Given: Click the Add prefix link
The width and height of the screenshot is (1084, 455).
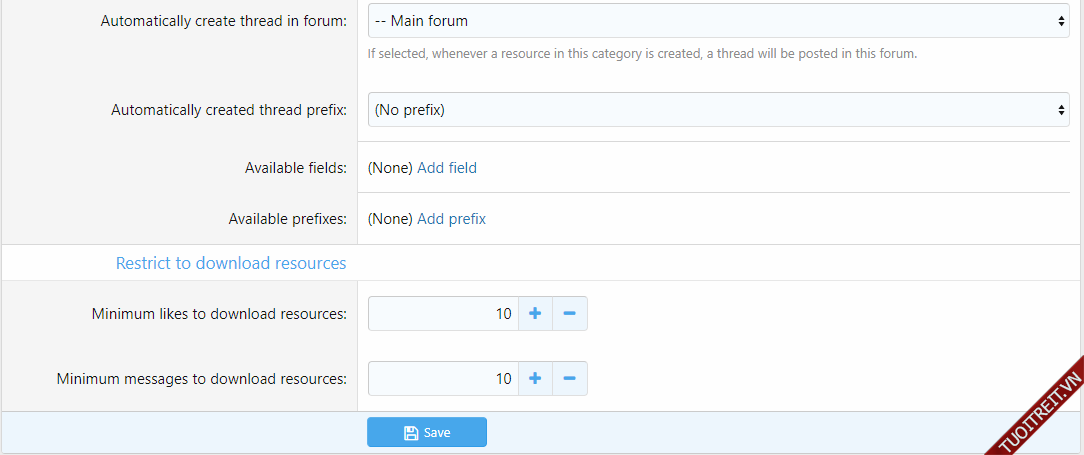Looking at the screenshot, I should point(451,219).
